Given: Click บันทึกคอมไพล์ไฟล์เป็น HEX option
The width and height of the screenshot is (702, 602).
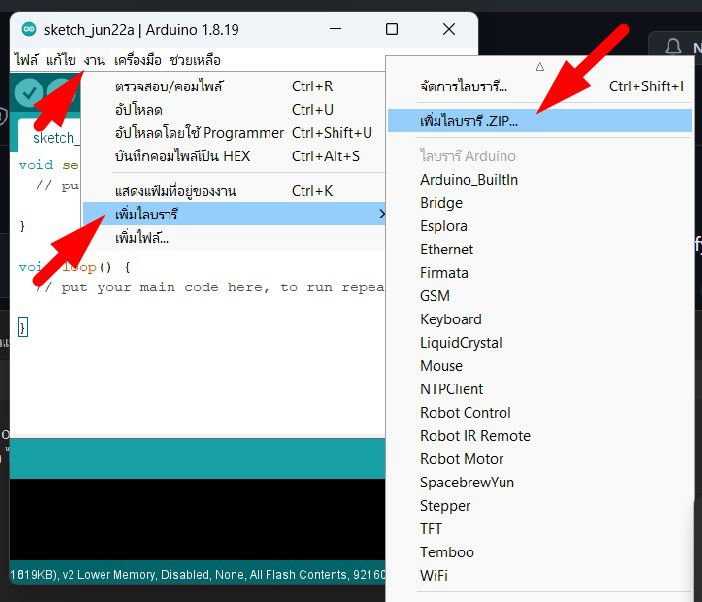Looking at the screenshot, I should [x=182, y=156].
